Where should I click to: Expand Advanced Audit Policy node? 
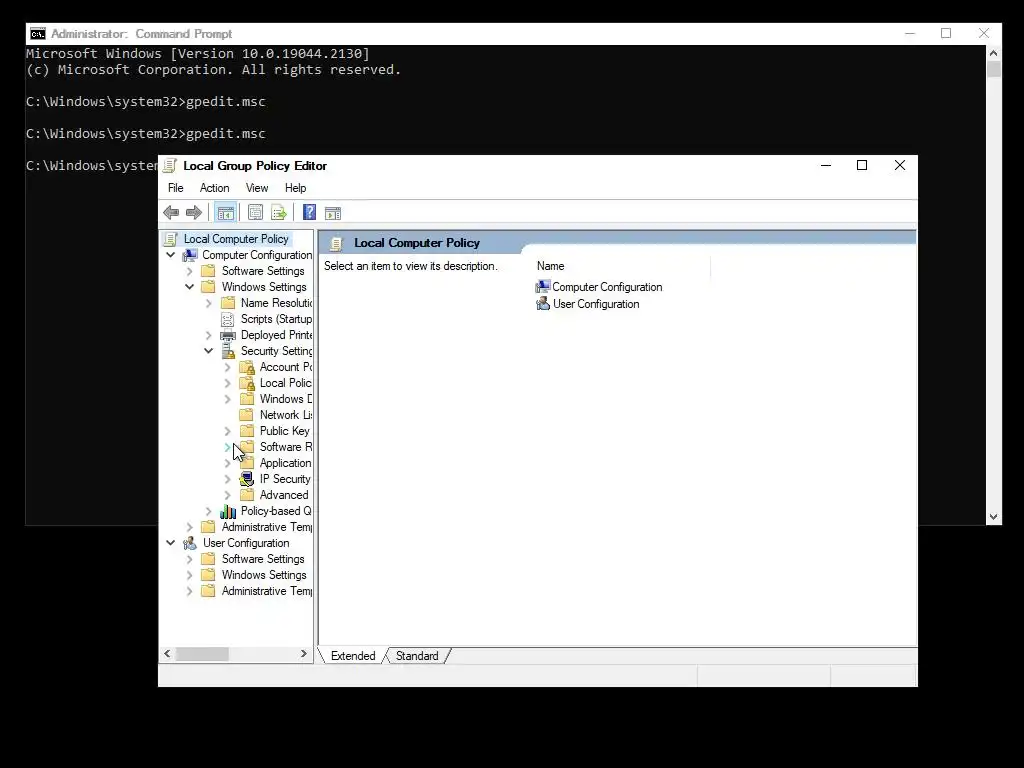pos(227,495)
